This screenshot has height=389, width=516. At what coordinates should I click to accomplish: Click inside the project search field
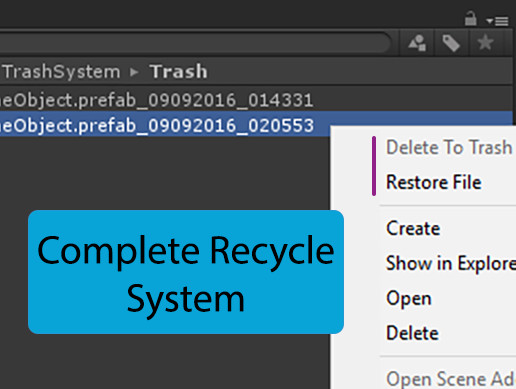(195, 43)
